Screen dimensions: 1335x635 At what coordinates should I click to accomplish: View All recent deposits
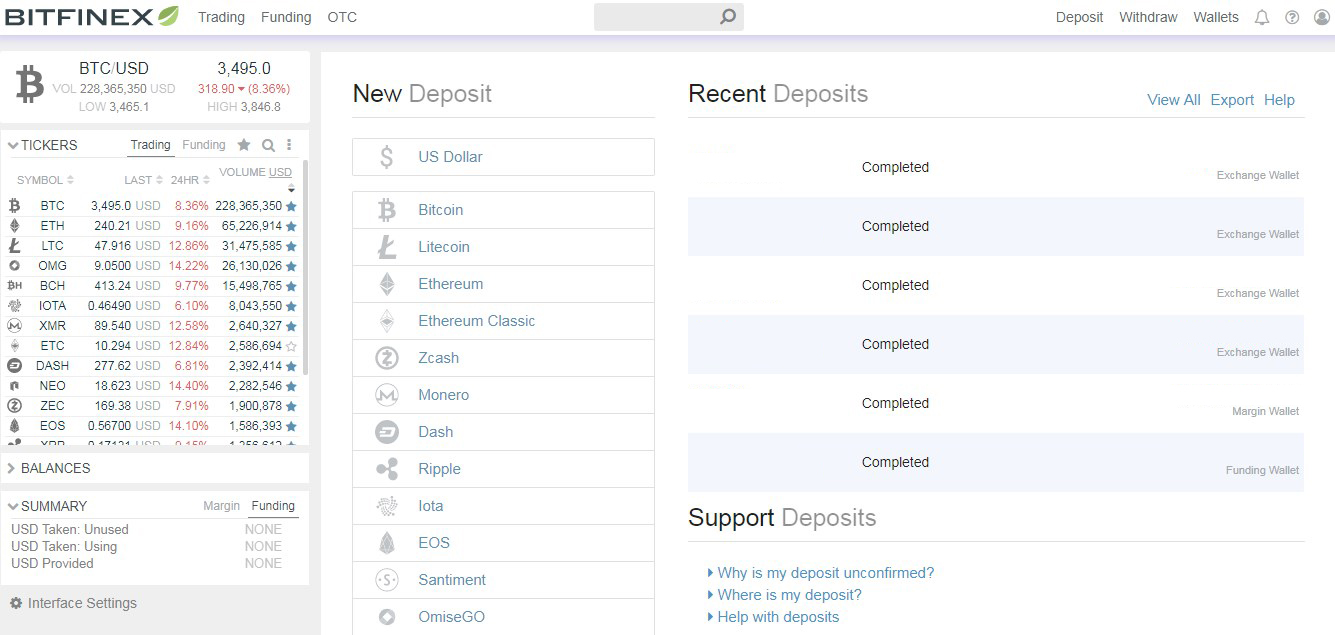1173,100
